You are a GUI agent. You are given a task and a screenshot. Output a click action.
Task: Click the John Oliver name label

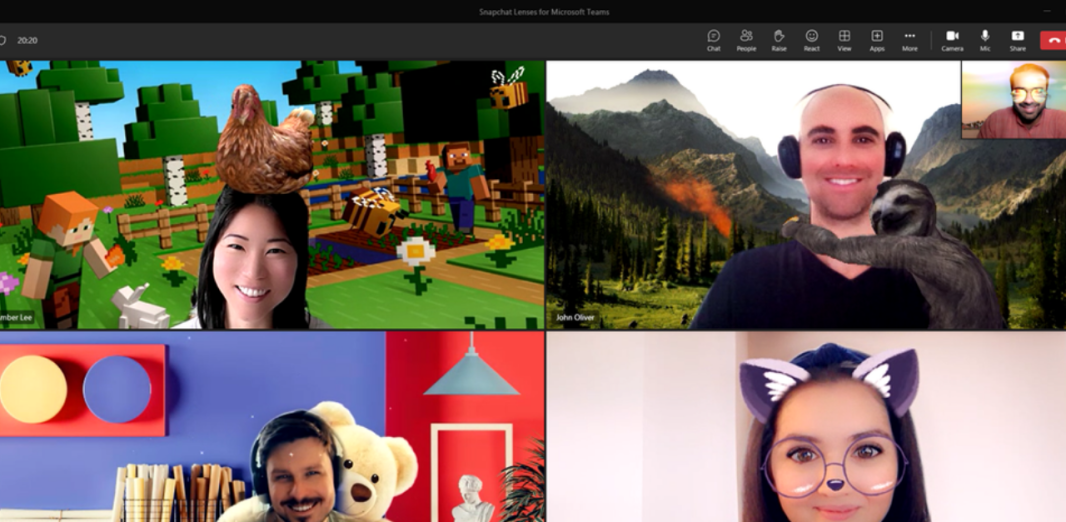[575, 317]
